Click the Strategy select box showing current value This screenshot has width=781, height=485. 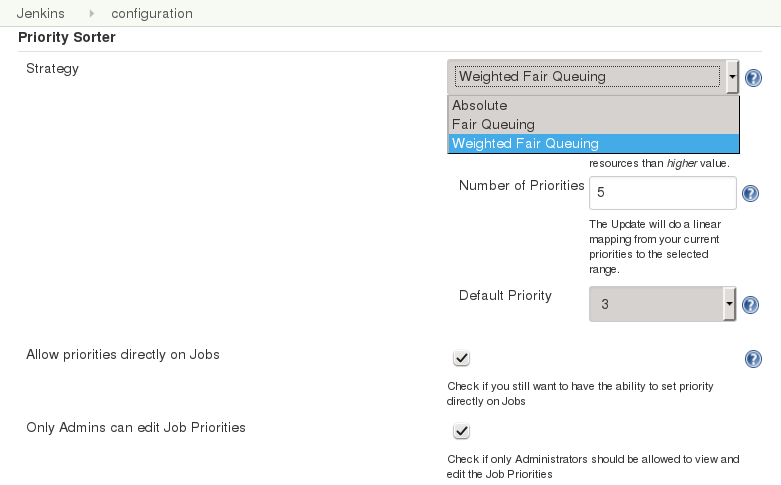(587, 76)
